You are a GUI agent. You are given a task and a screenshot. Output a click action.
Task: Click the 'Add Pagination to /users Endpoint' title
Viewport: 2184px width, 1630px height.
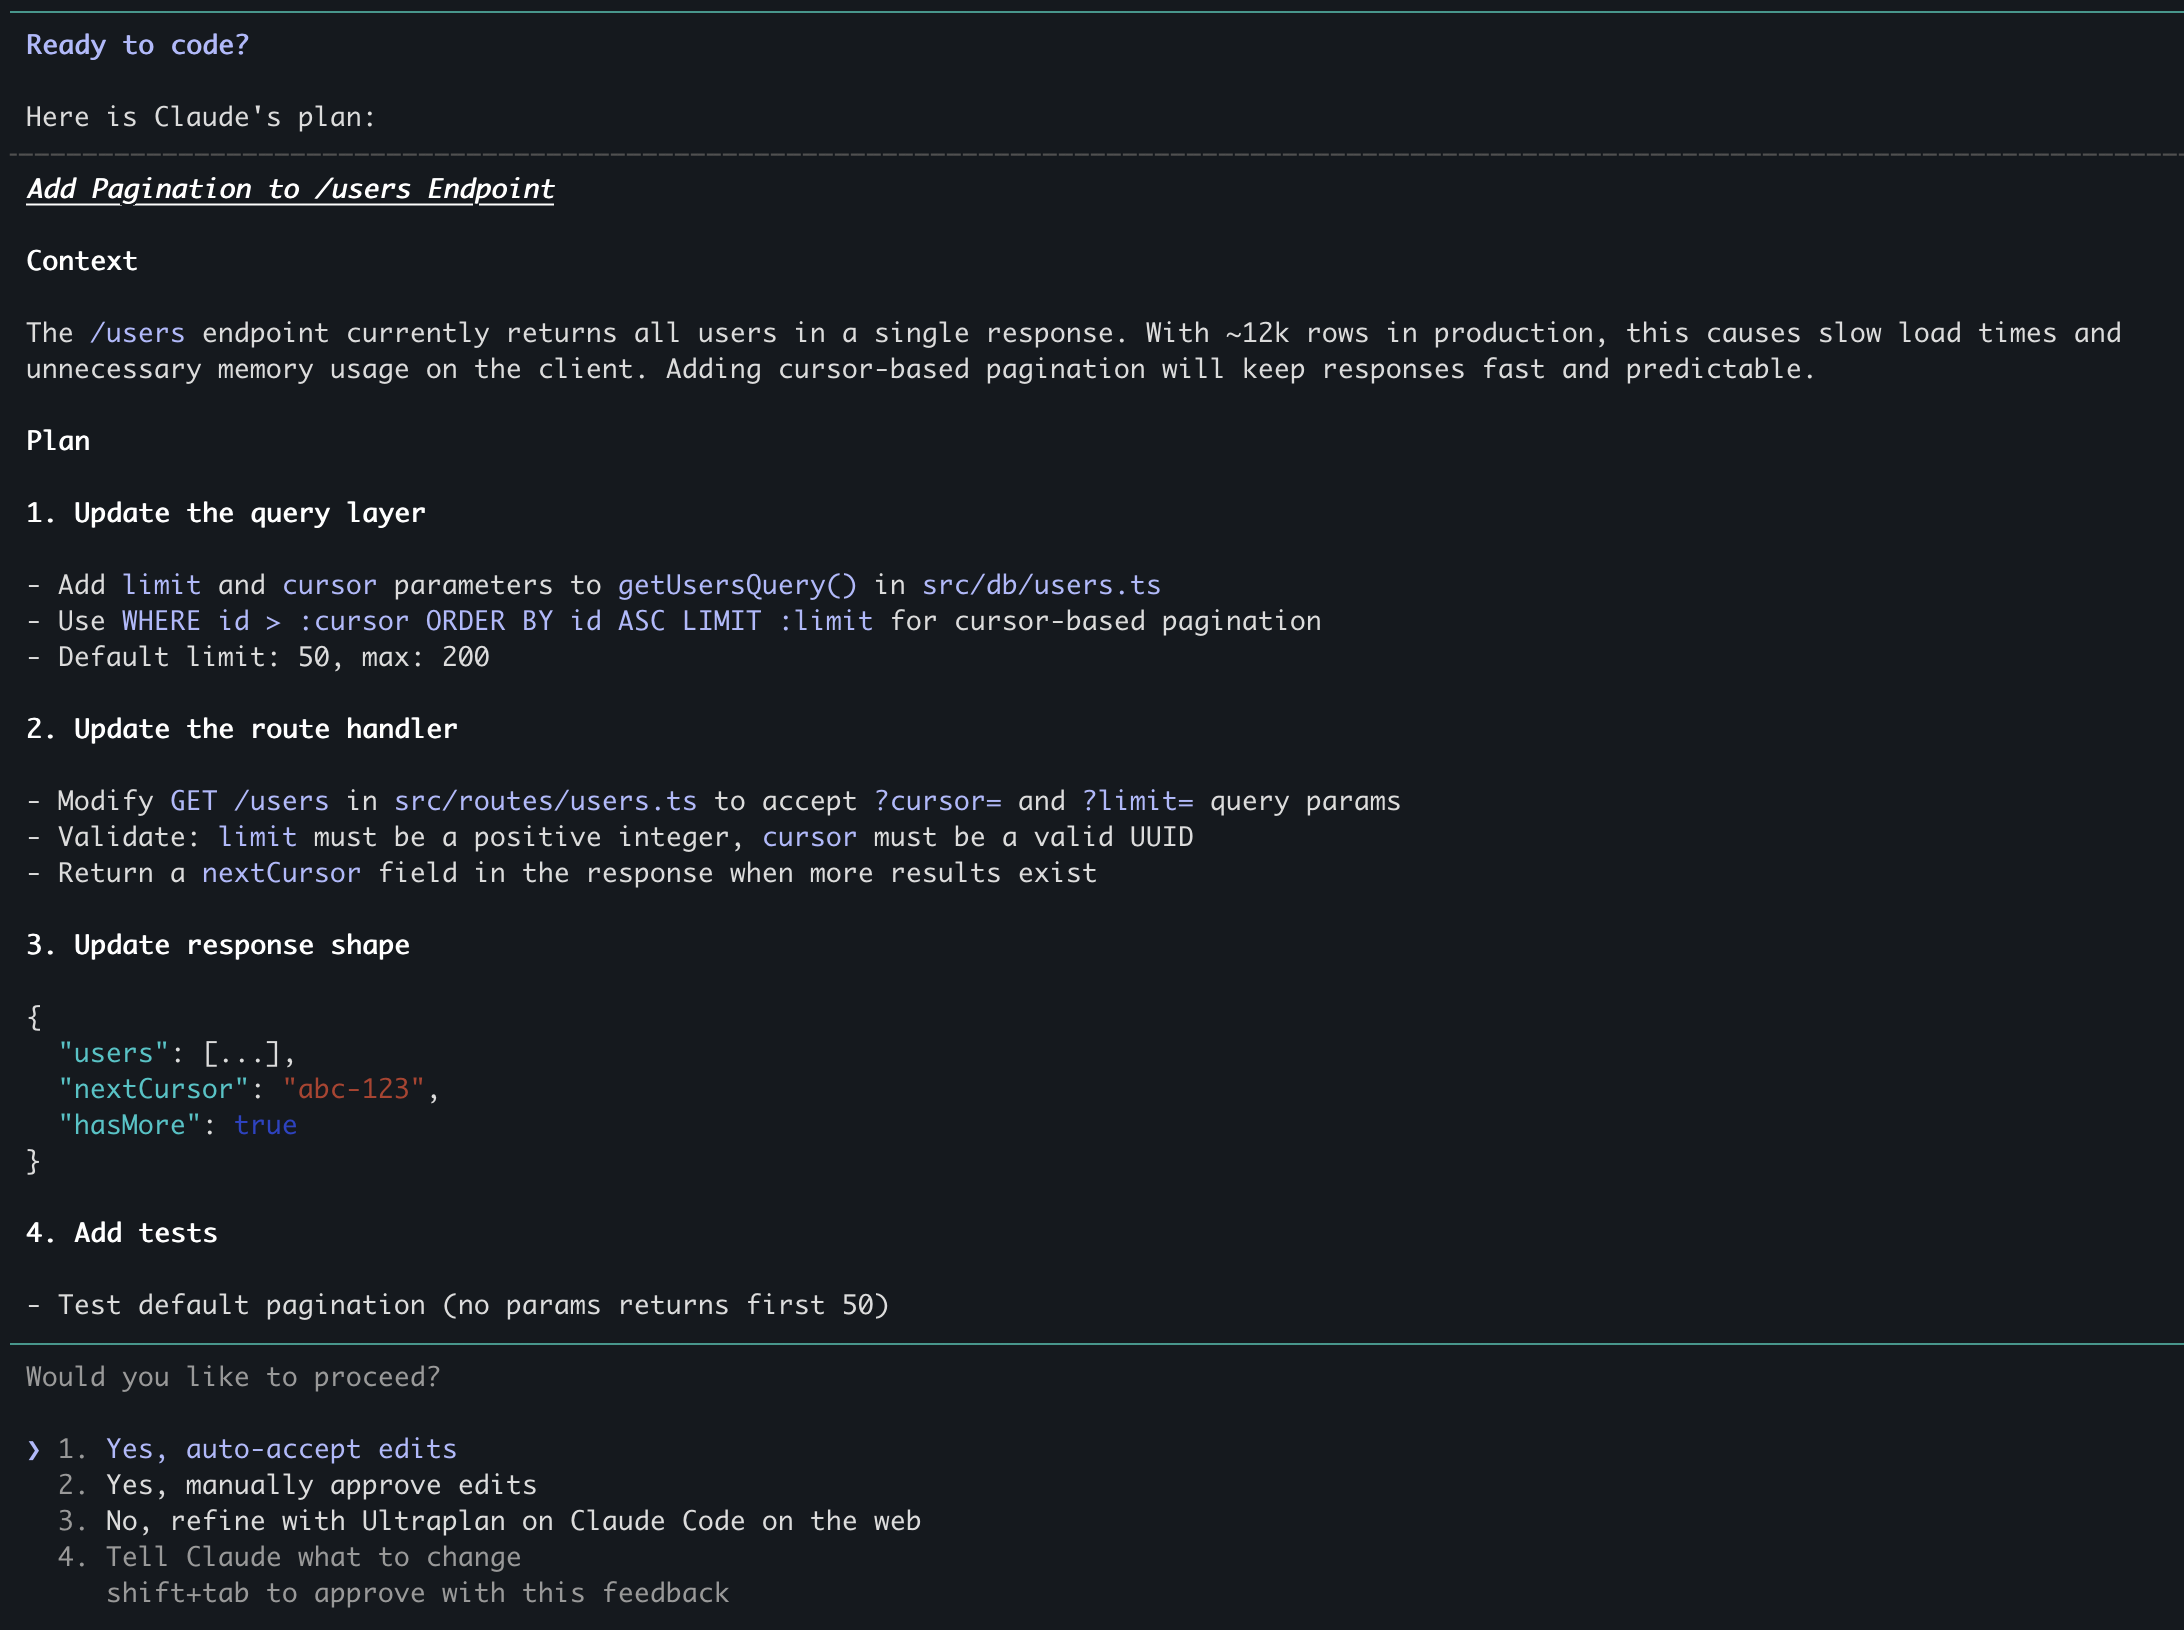tap(290, 189)
